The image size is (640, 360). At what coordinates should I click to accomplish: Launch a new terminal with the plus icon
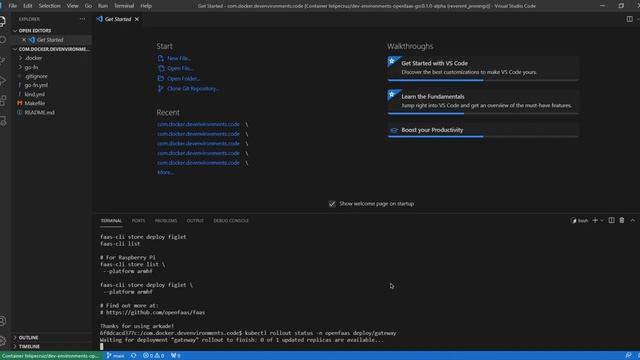[x=595, y=220]
